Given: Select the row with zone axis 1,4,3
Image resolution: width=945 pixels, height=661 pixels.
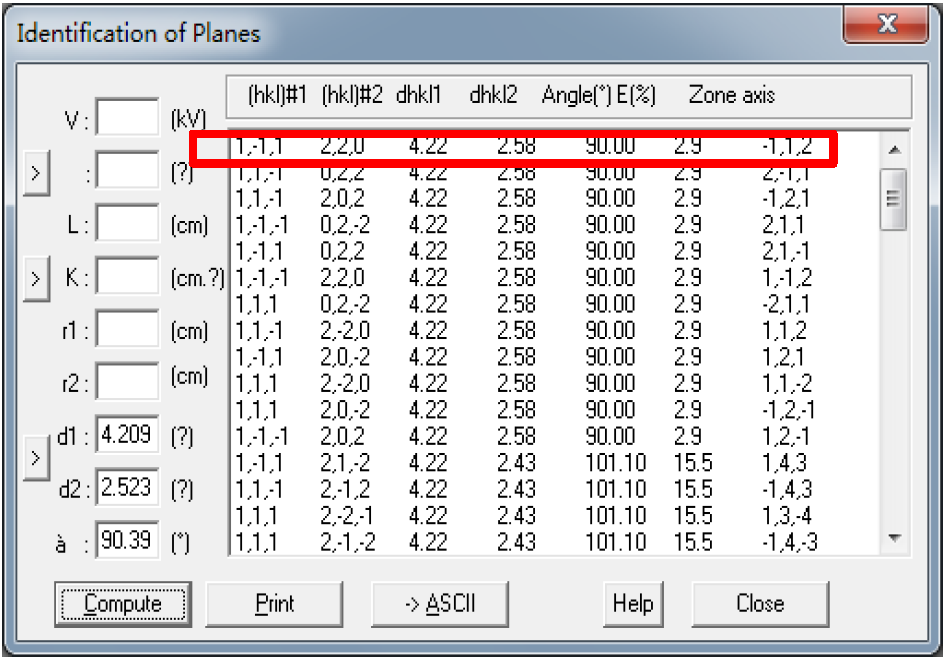Looking at the screenshot, I should [x=553, y=463].
